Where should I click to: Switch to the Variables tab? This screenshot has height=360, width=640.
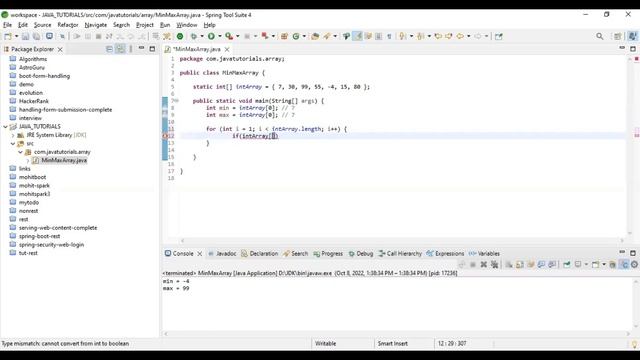click(484, 253)
